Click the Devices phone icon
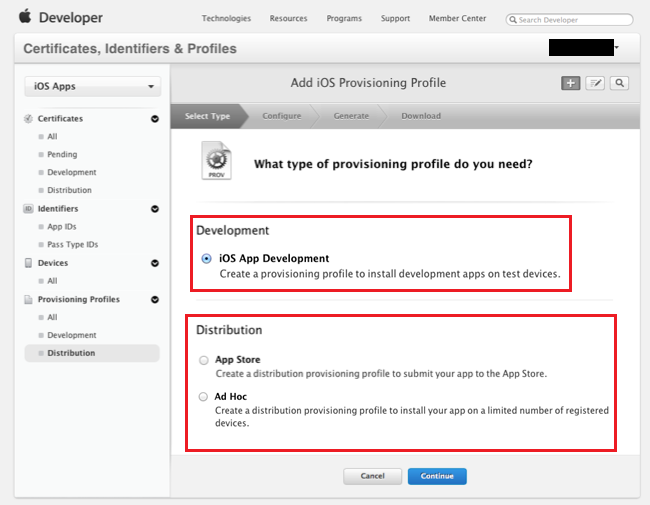Screen dimensions: 650x505 (28, 263)
